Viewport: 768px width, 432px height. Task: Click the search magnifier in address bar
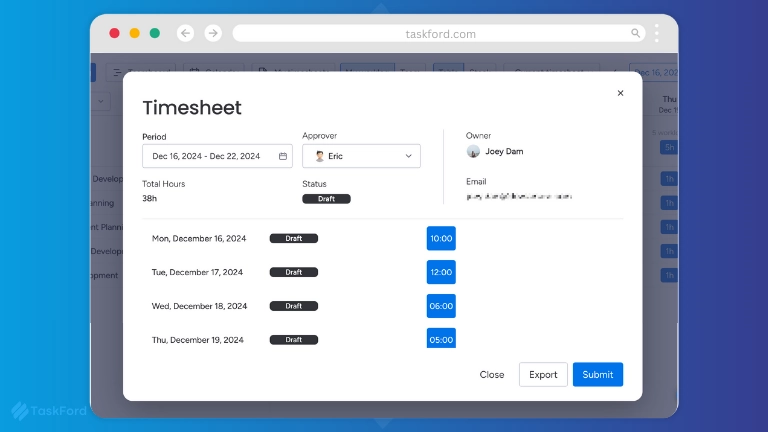(x=635, y=33)
